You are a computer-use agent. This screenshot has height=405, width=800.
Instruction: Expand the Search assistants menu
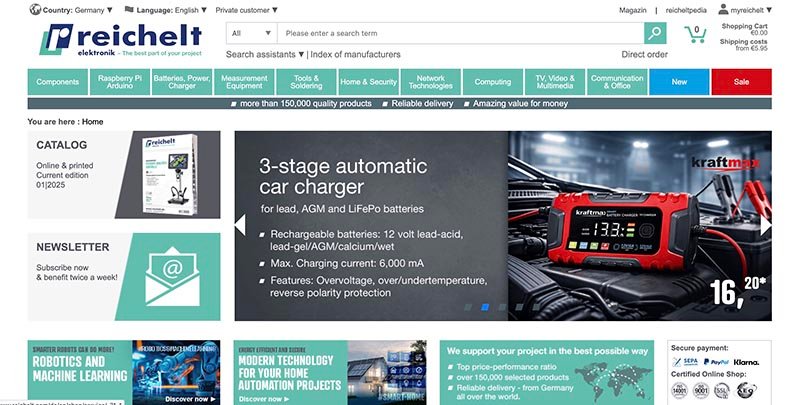(265, 54)
